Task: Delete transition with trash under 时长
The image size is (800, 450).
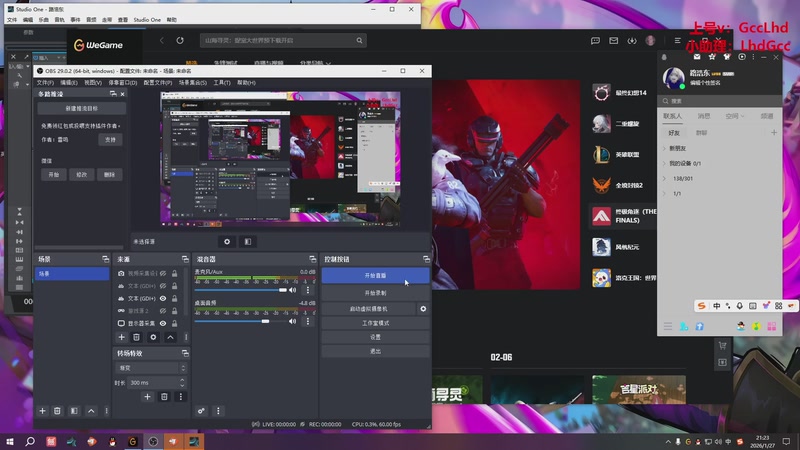Action: 164,396
